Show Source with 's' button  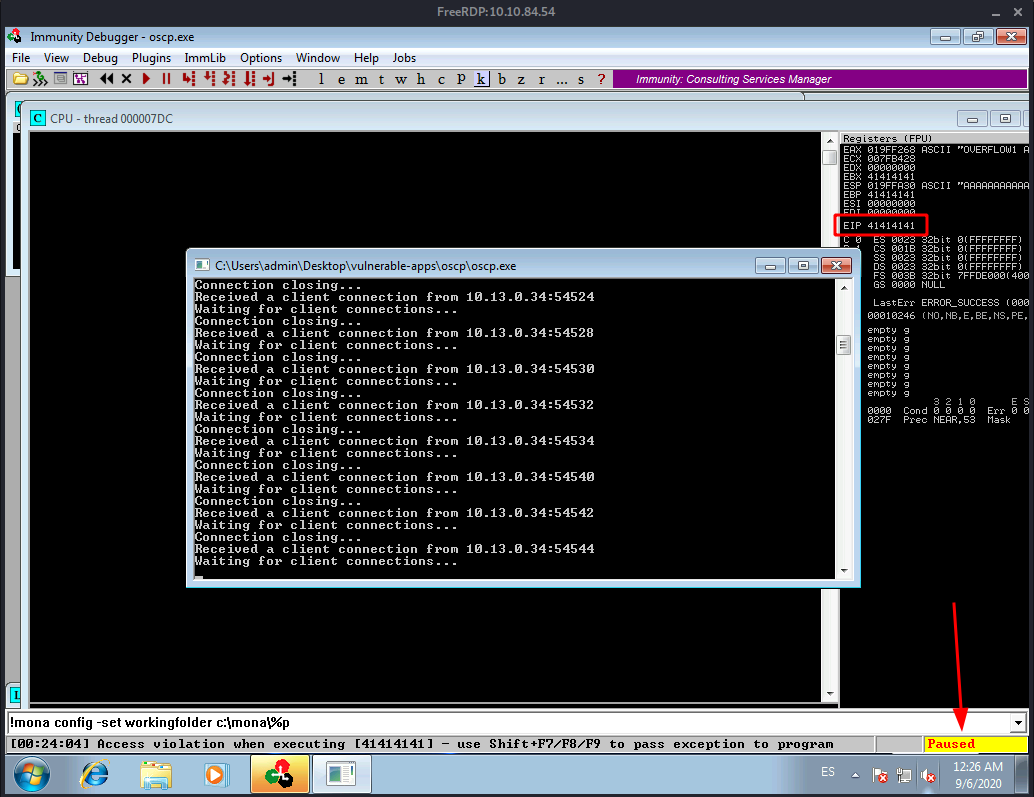point(581,79)
